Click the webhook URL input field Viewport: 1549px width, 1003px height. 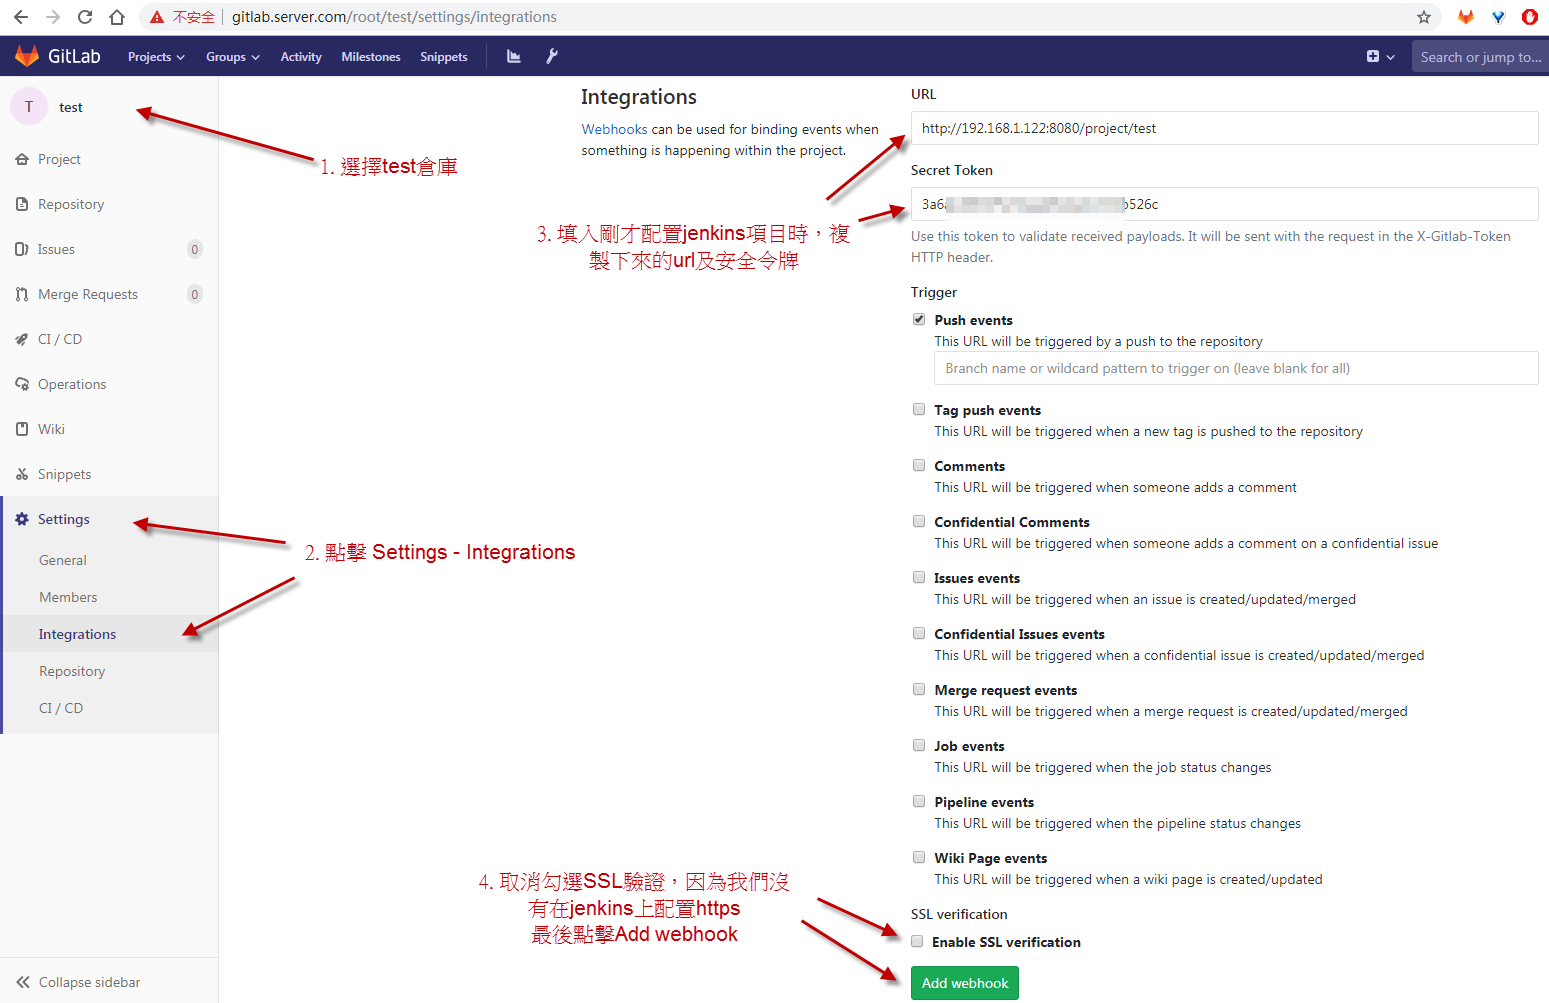[1224, 128]
